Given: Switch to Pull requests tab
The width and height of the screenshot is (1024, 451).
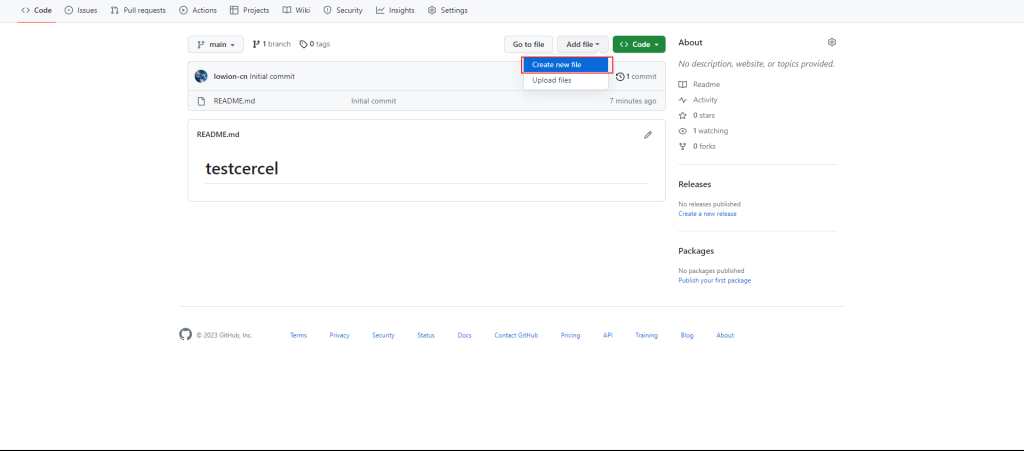Looking at the screenshot, I should tap(138, 10).
